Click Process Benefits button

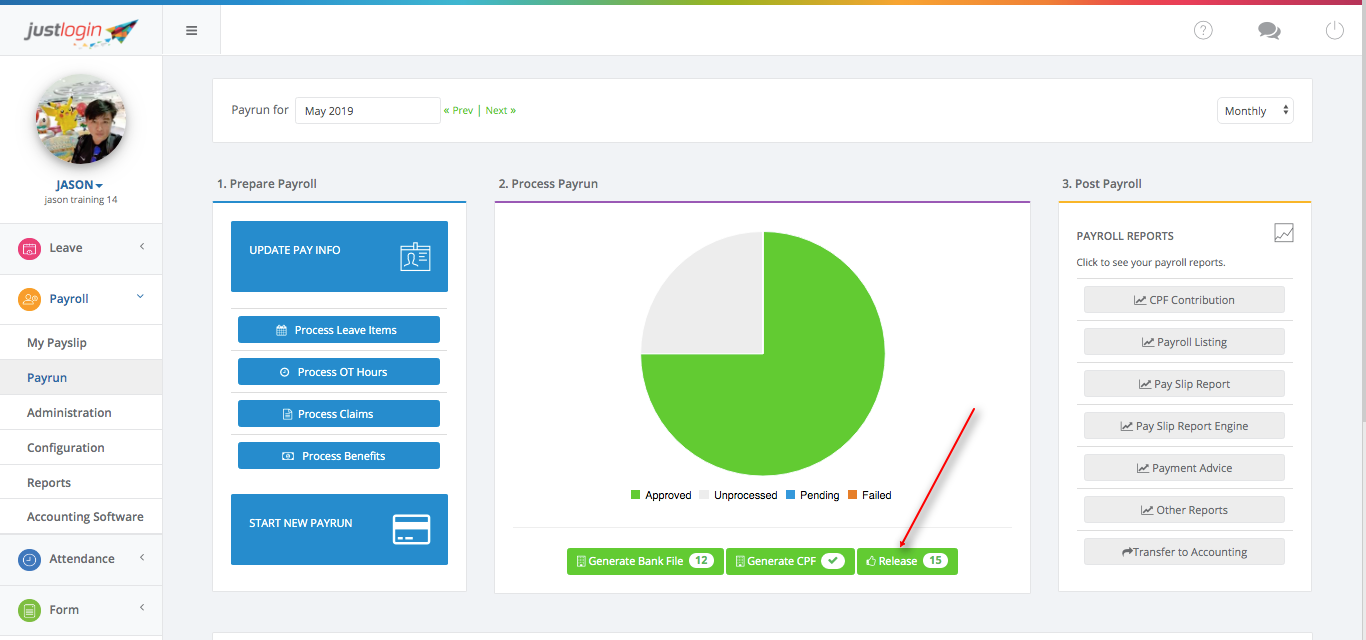339,456
